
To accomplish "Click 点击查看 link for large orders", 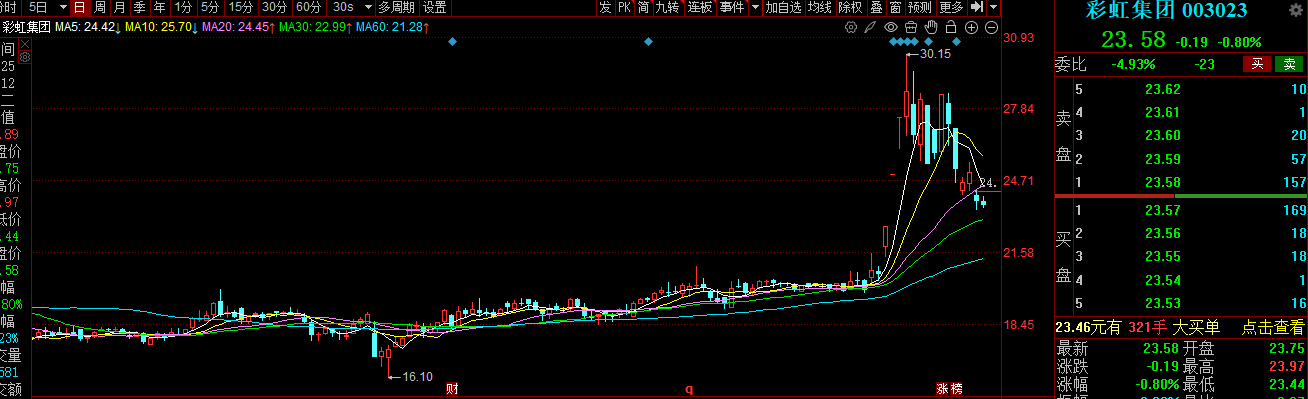I will point(1274,327).
